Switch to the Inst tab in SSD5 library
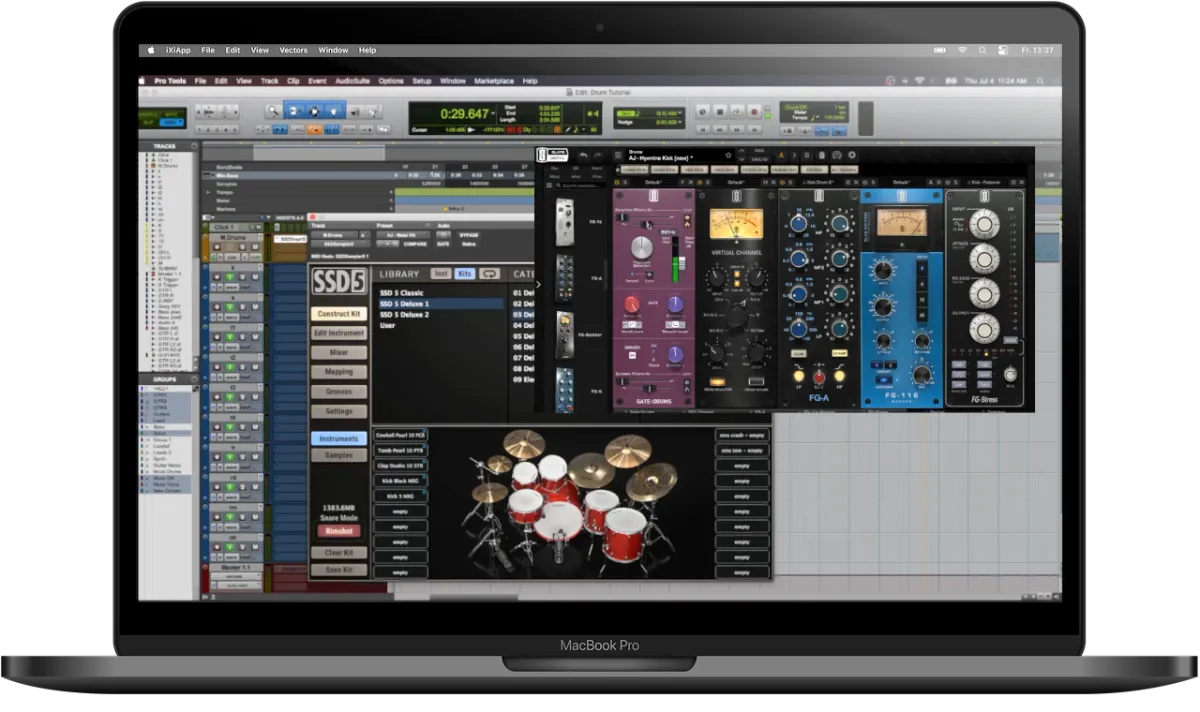The height and width of the screenshot is (712, 1200). click(441, 273)
